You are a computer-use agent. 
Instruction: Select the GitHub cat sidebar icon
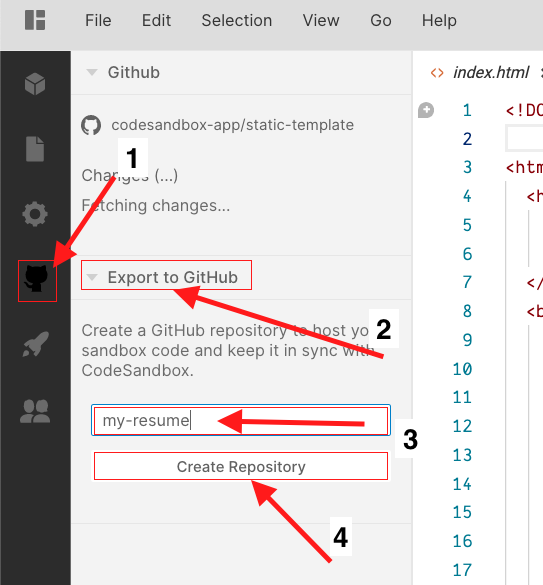coord(36,278)
